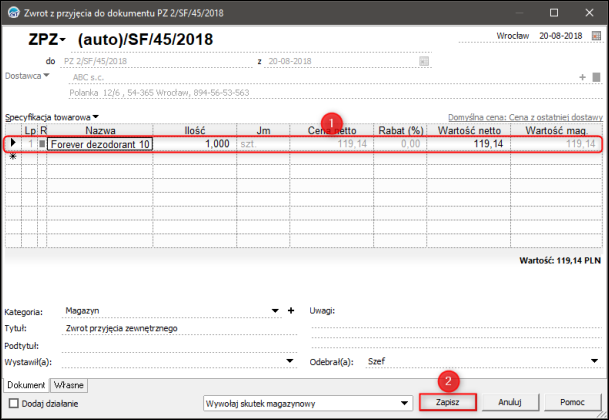
Task: Click the plus icon in the Dostawca row
Action: click(x=582, y=77)
